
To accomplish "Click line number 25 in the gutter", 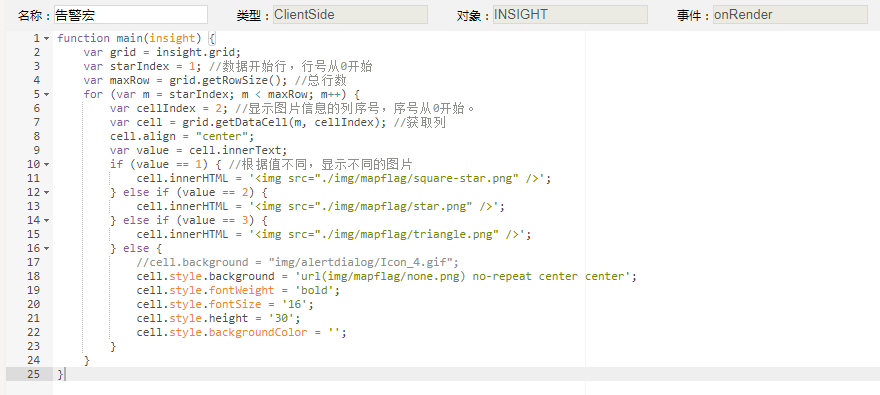I will 33,374.
